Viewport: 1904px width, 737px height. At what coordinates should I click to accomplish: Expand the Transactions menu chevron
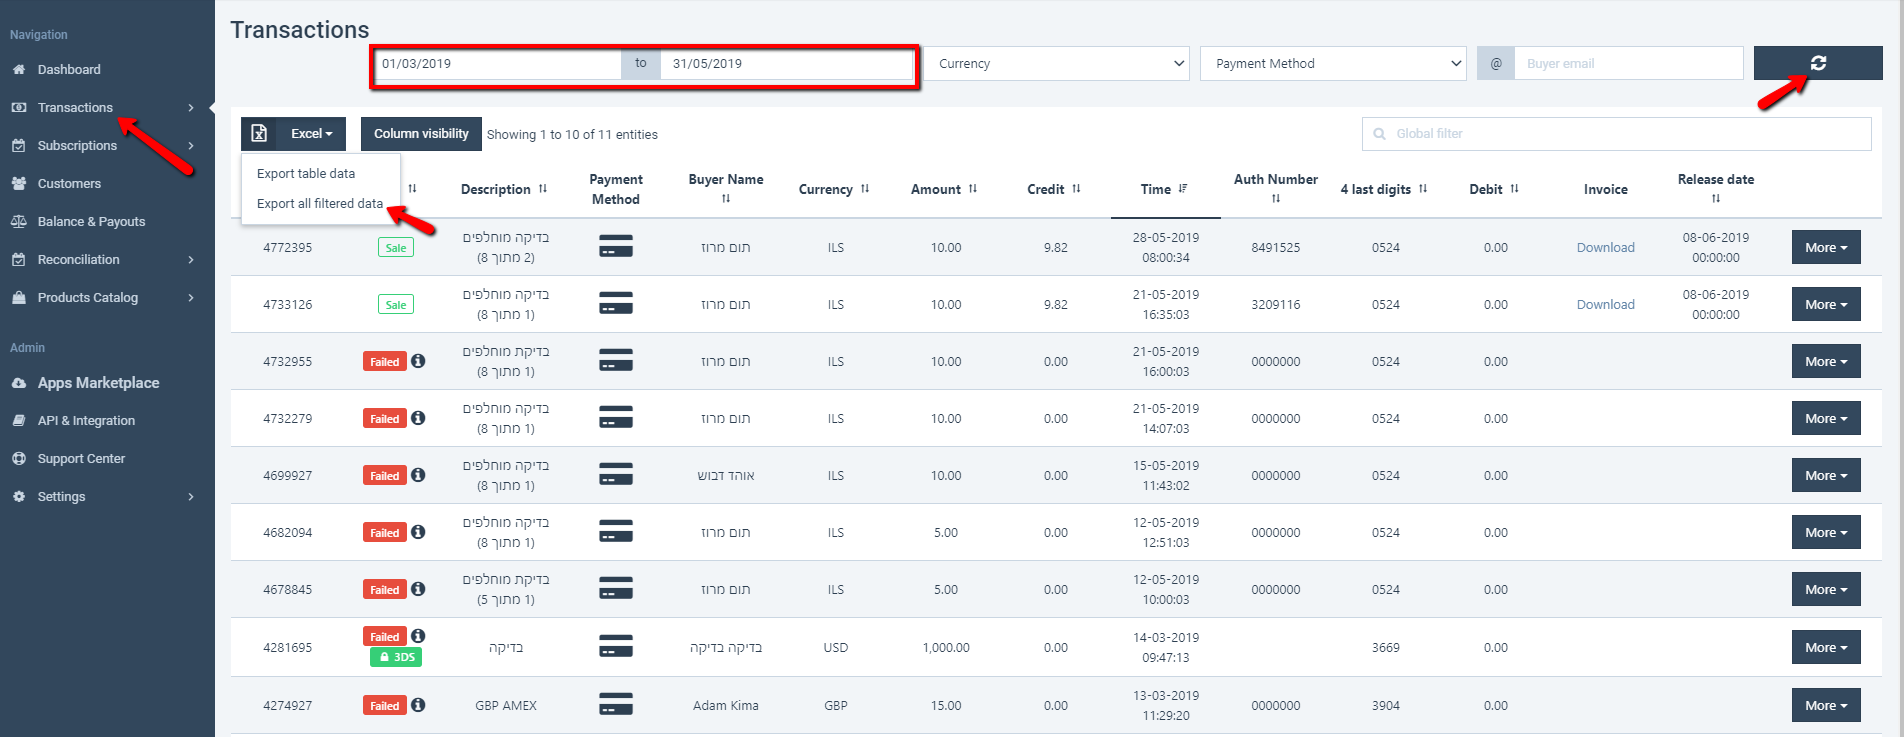[191, 108]
